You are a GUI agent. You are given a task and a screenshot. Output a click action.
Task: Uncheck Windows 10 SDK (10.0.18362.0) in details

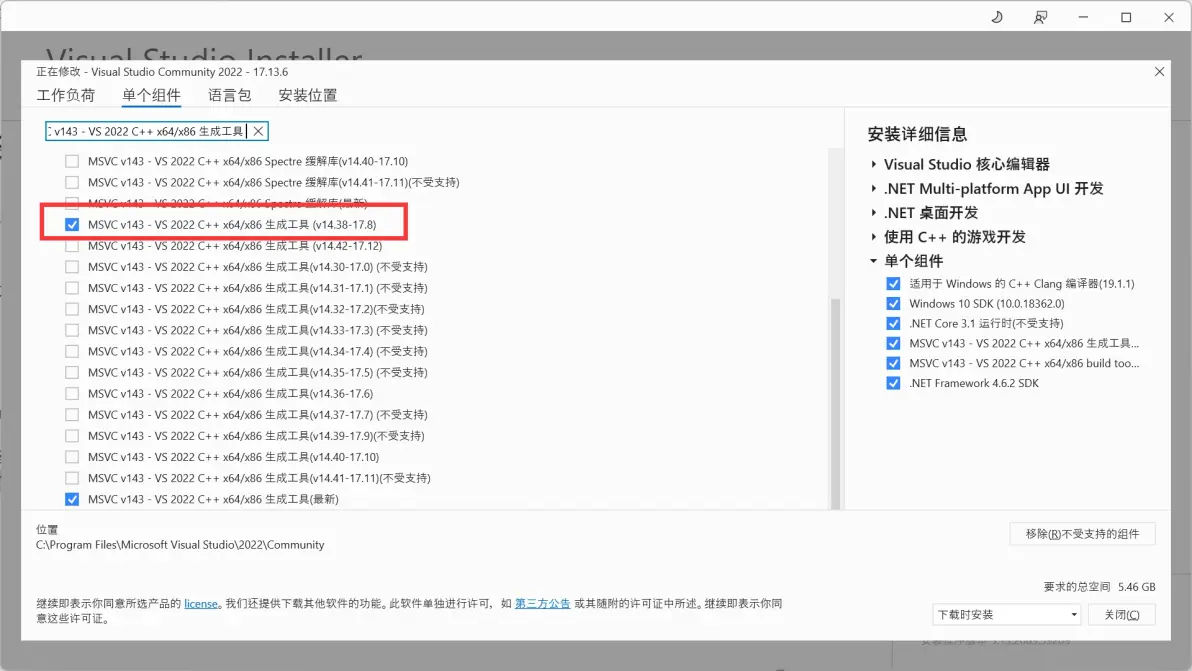click(893, 303)
